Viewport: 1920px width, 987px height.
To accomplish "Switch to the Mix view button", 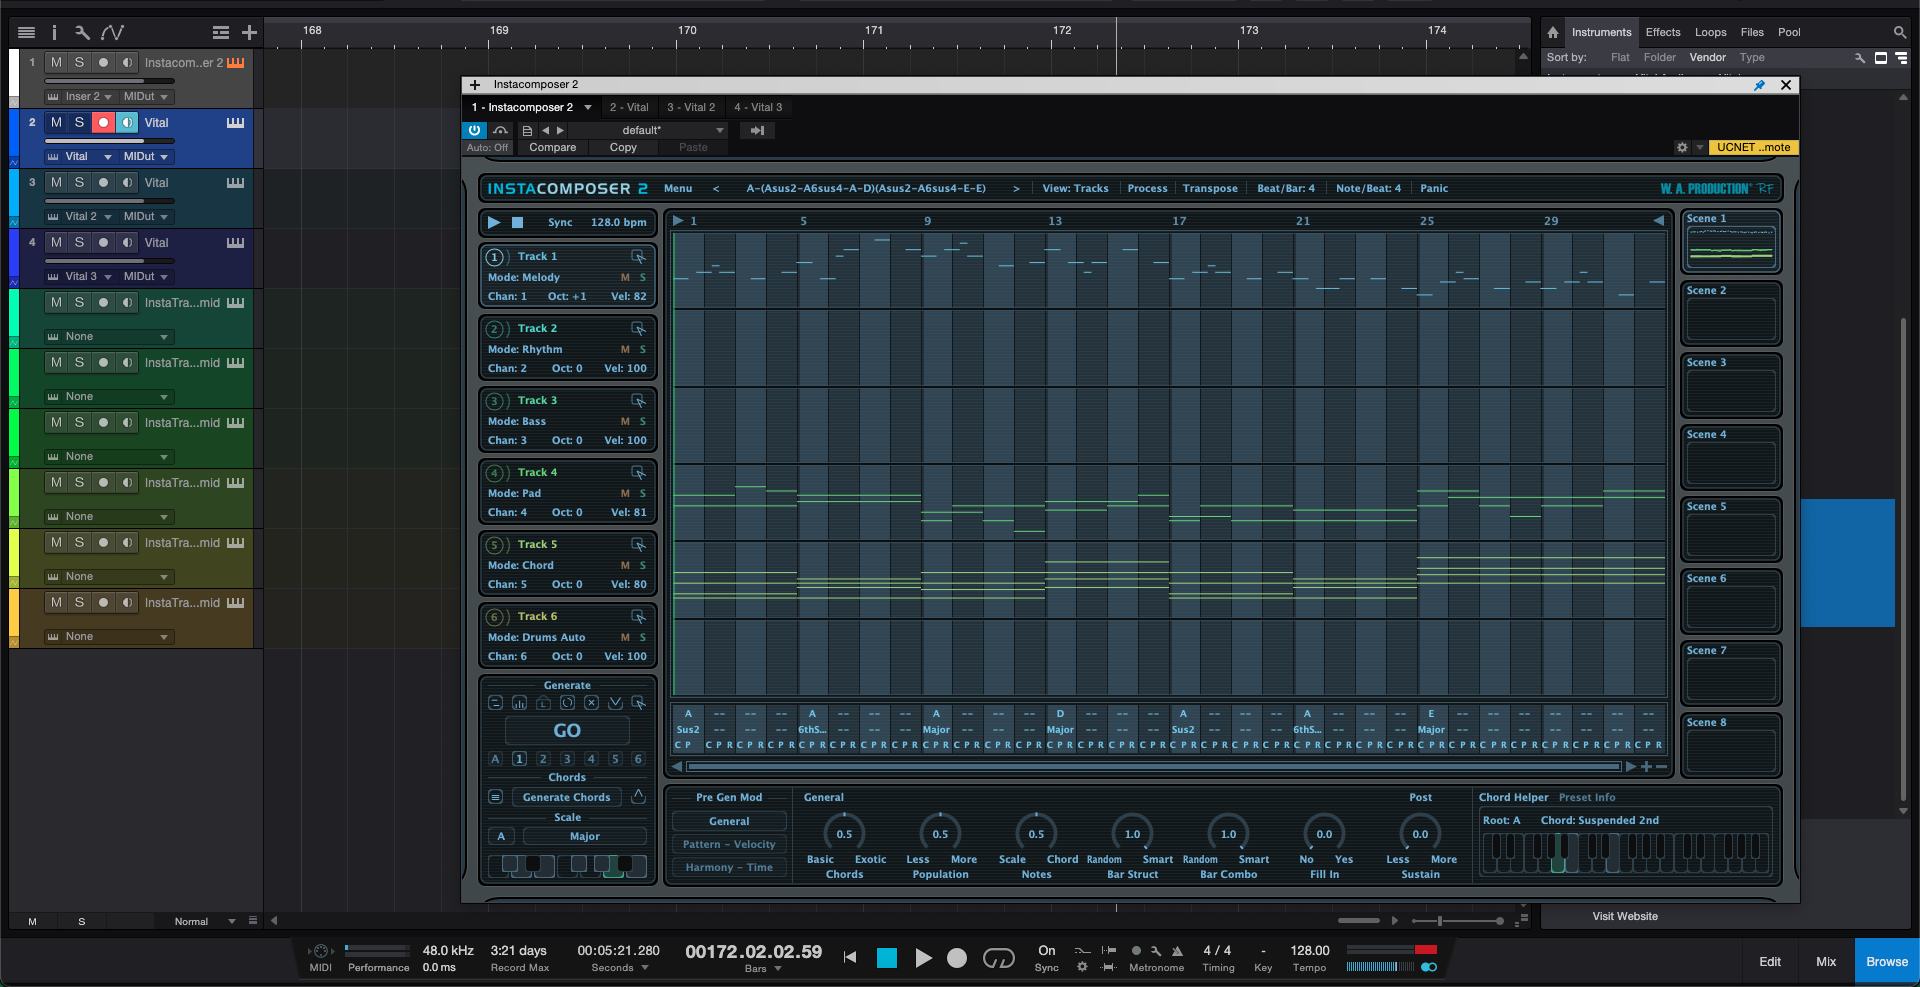I will coord(1826,961).
